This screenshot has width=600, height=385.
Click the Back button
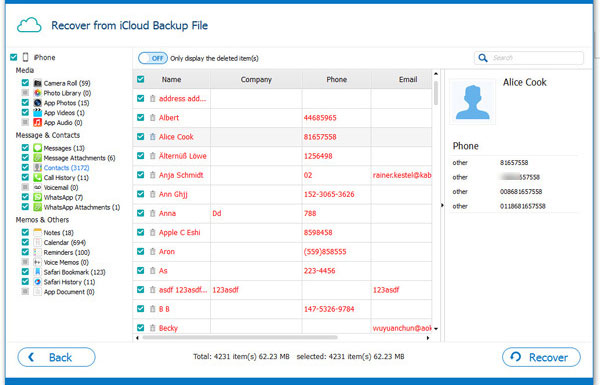coord(56,357)
